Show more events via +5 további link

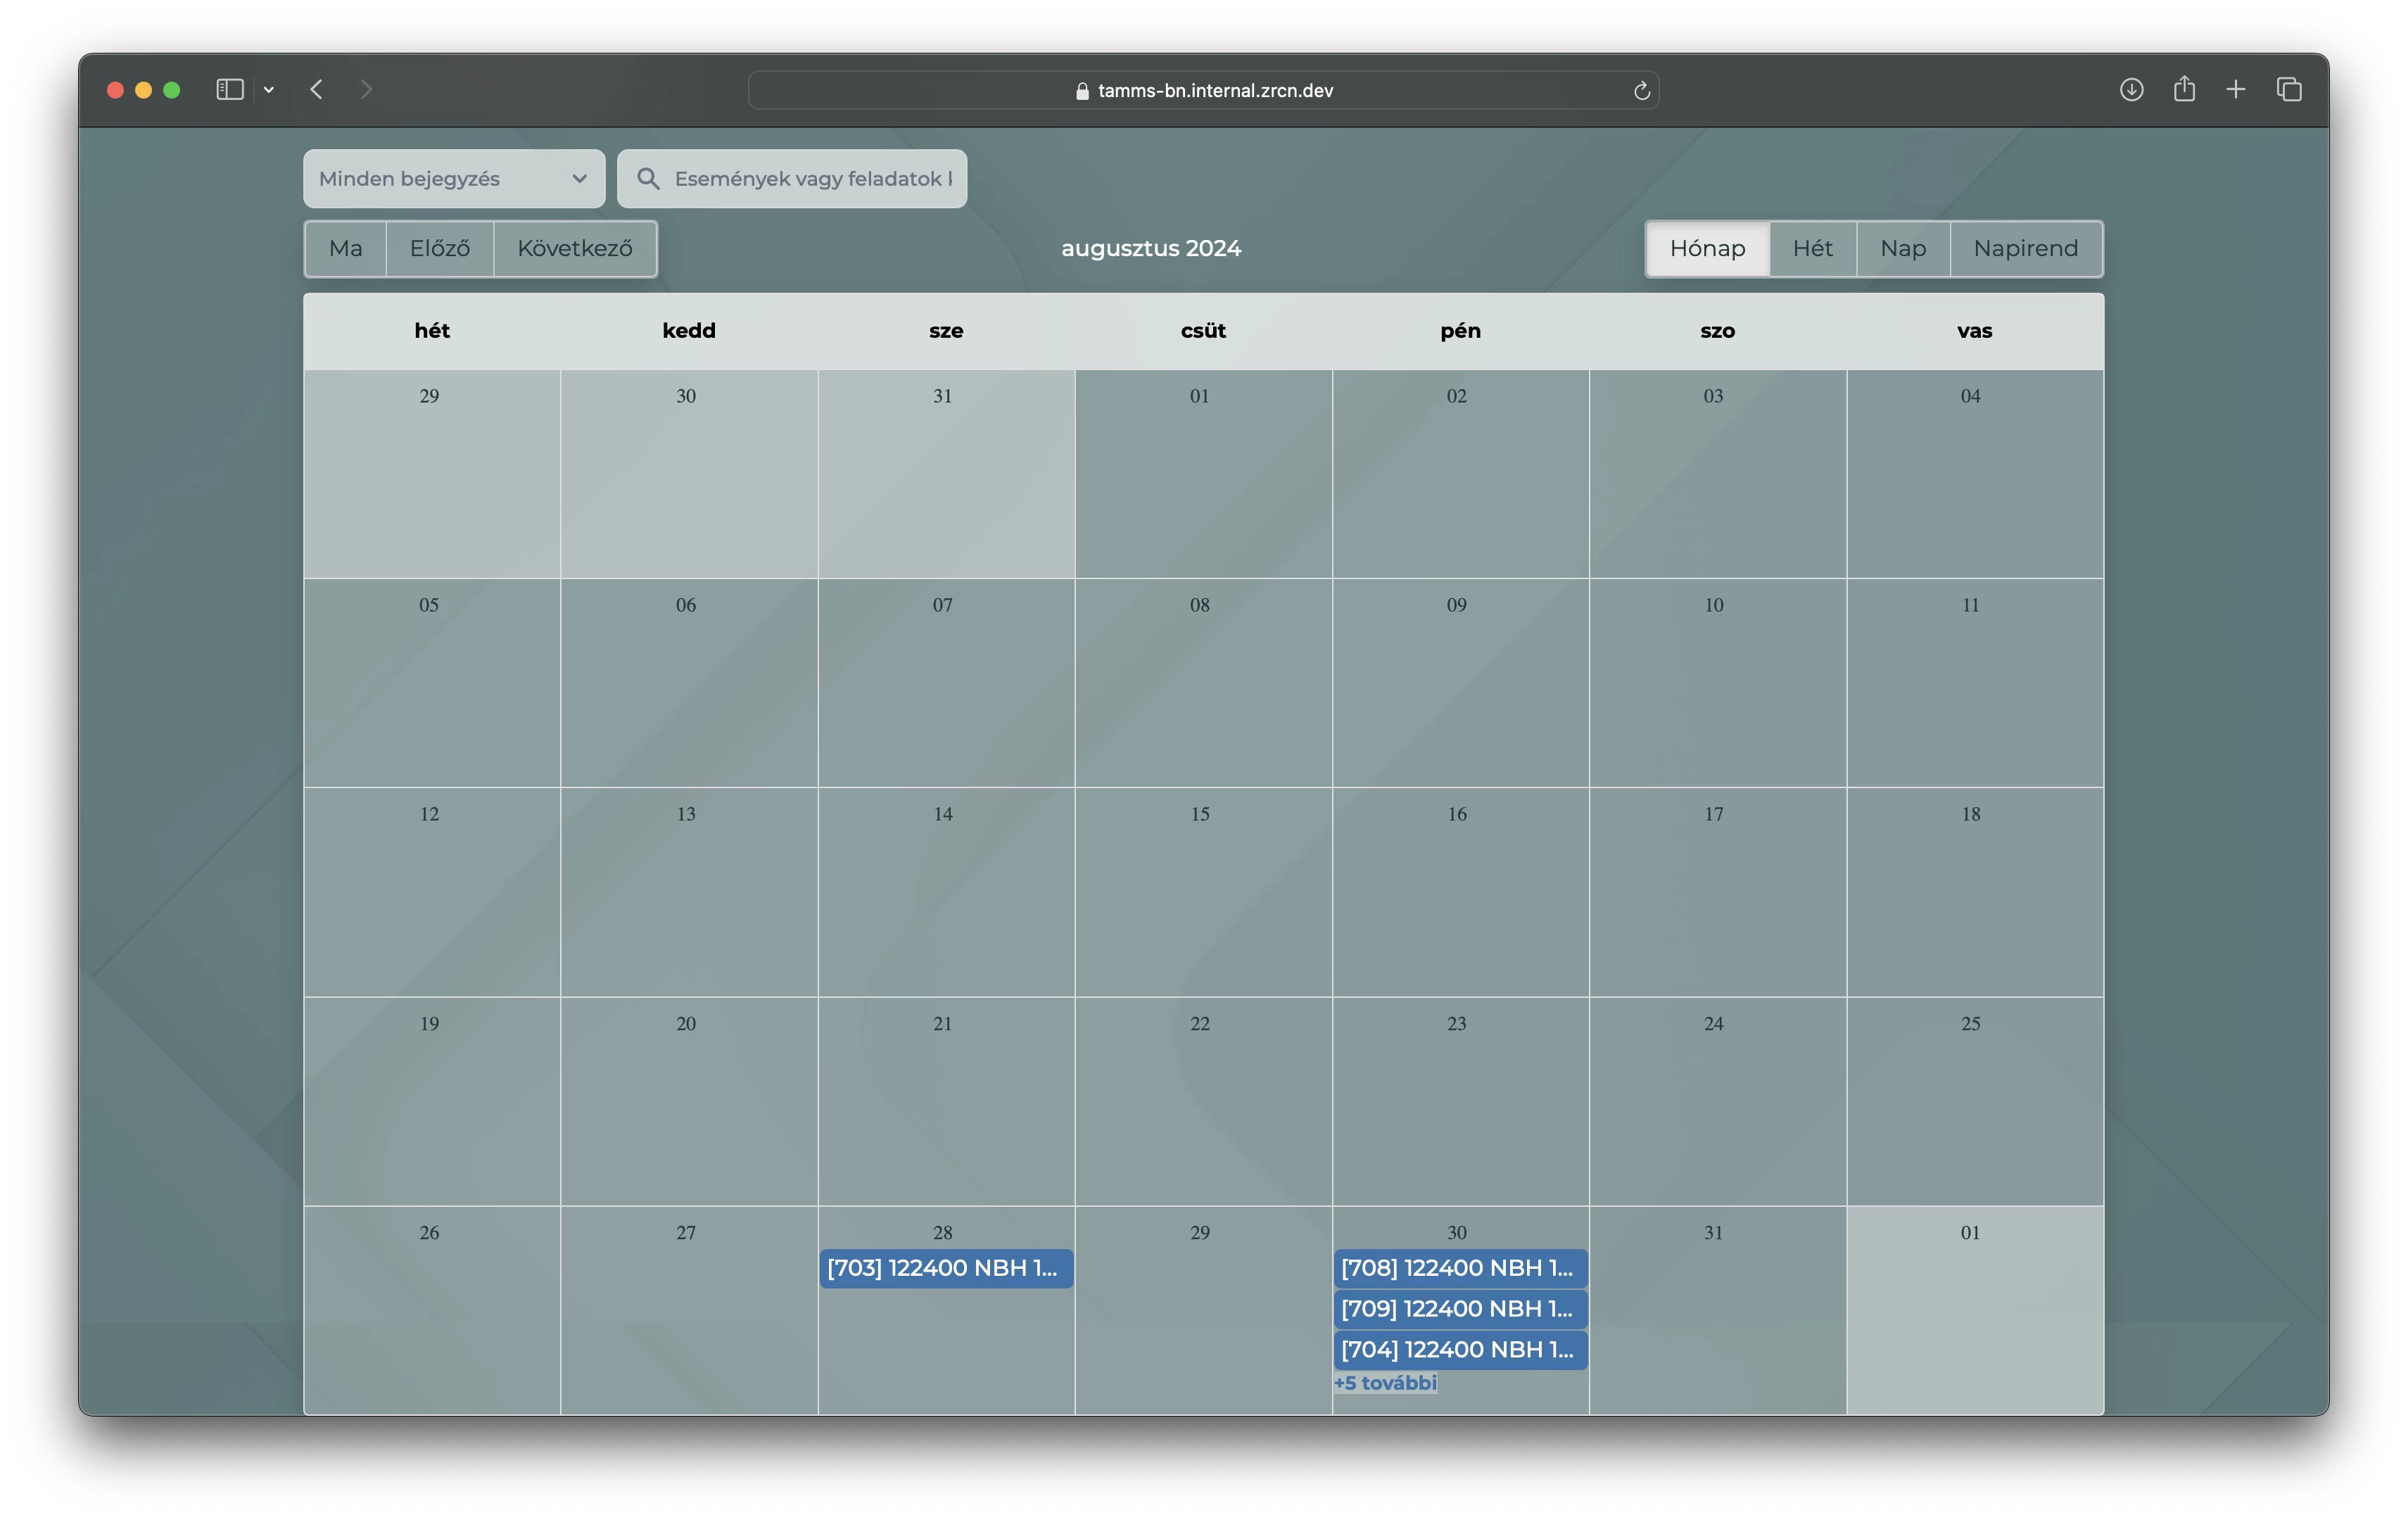(1385, 1383)
